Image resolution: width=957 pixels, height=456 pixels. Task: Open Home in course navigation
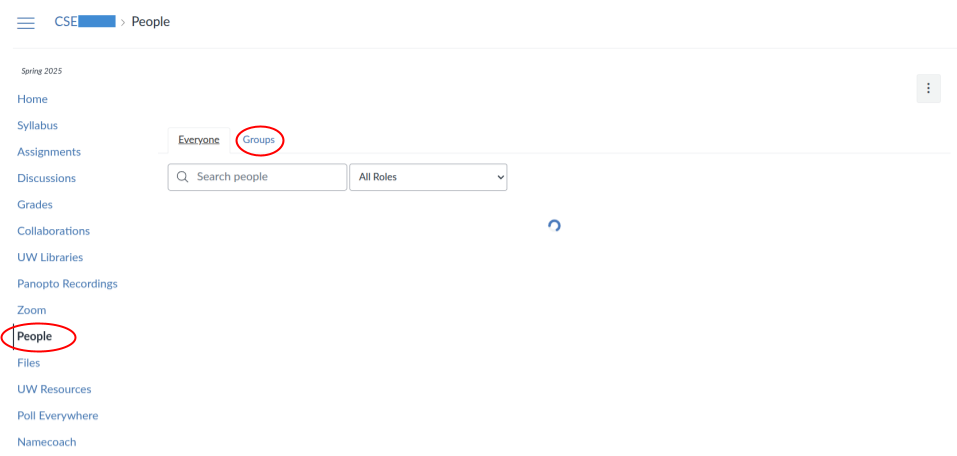point(32,99)
